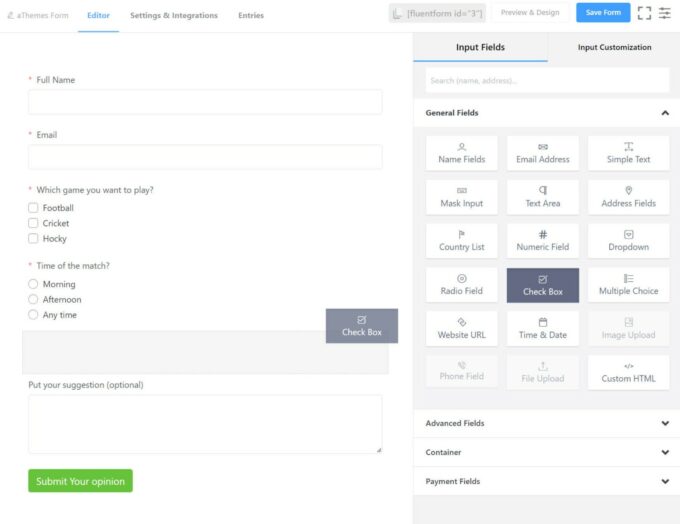680x524 pixels.
Task: Add a Dropdown field
Action: click(628, 241)
